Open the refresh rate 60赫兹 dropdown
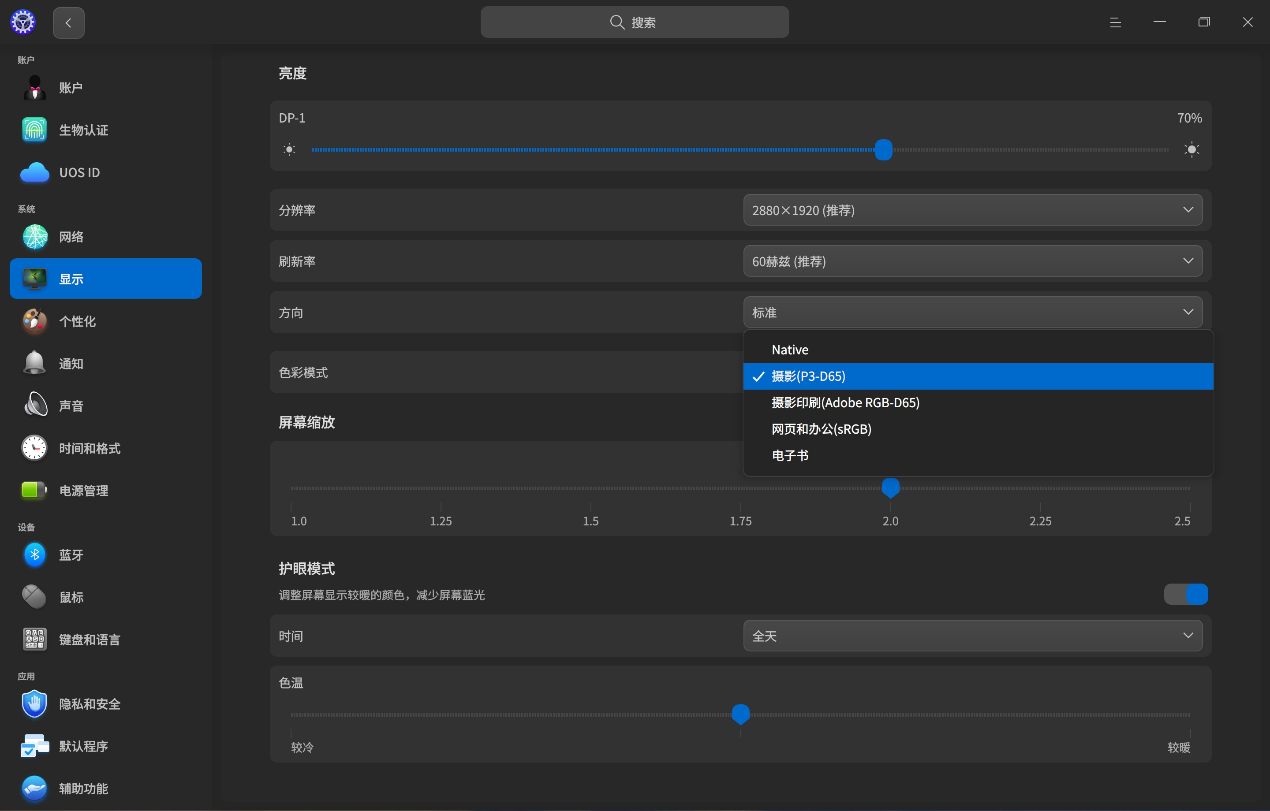The image size is (1270, 811). click(x=972, y=261)
